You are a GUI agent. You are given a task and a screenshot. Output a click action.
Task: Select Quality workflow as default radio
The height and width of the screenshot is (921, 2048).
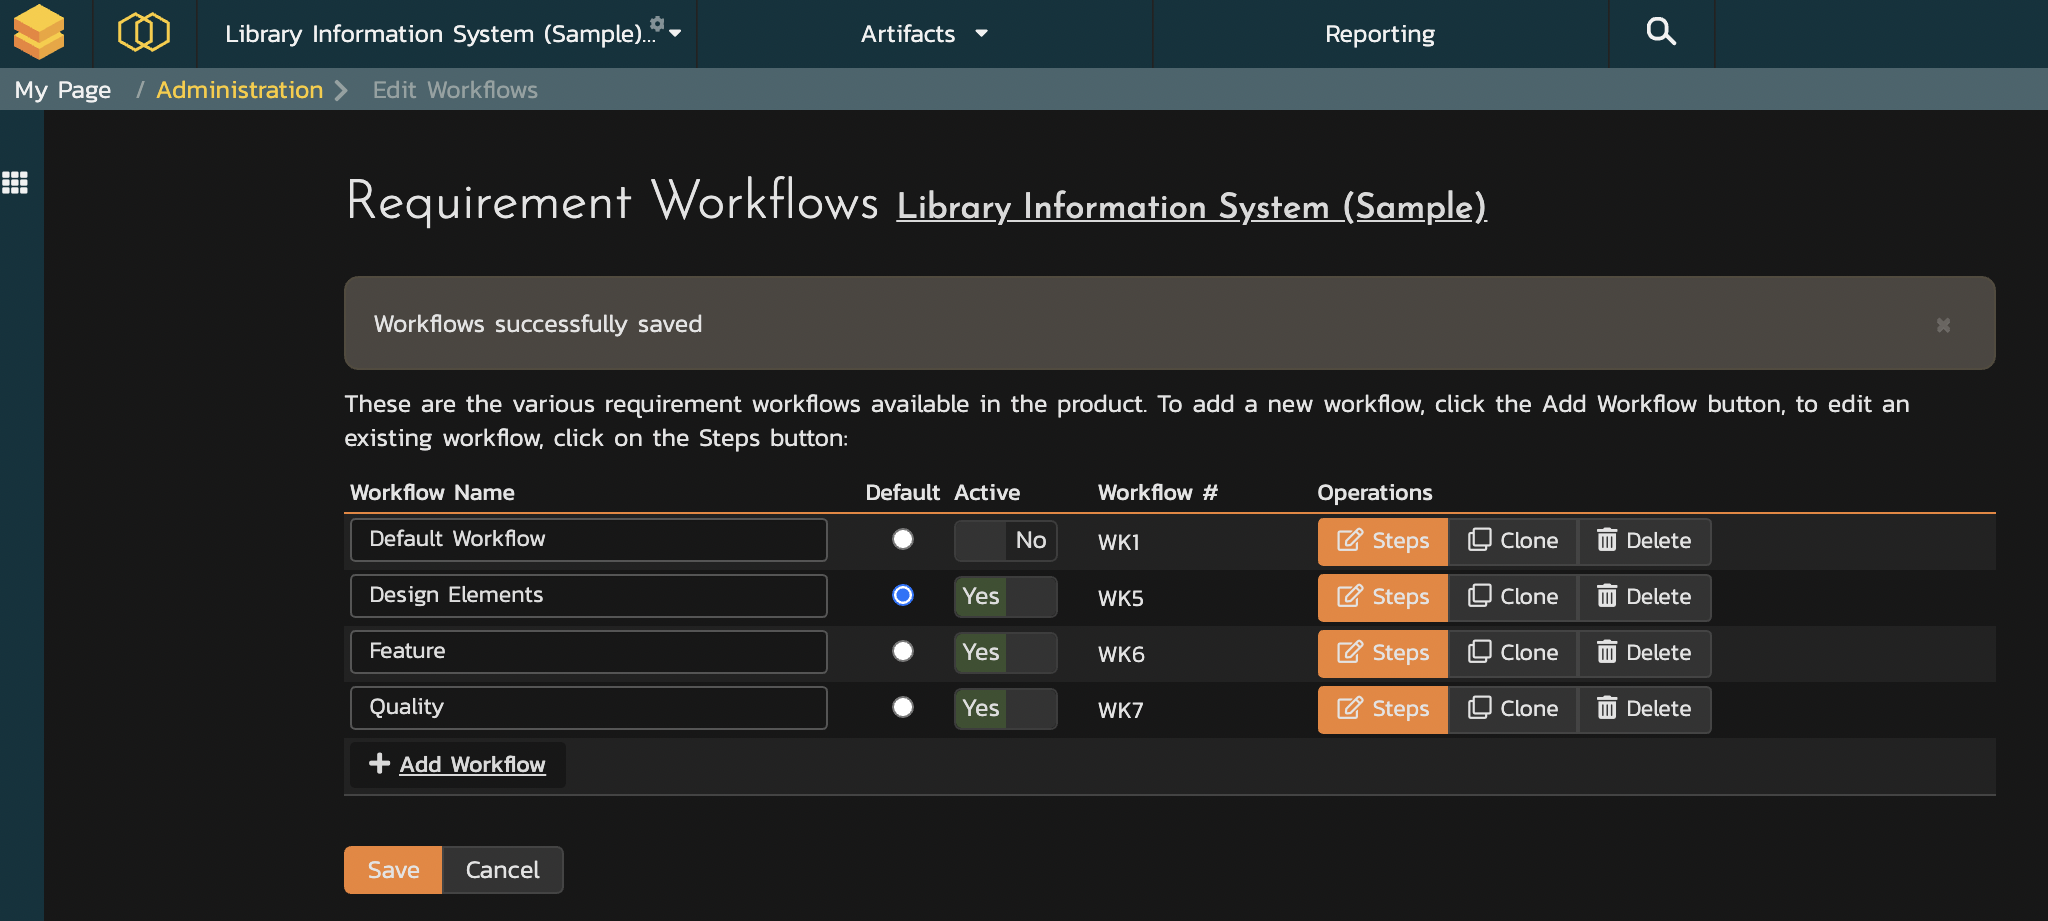[903, 708]
